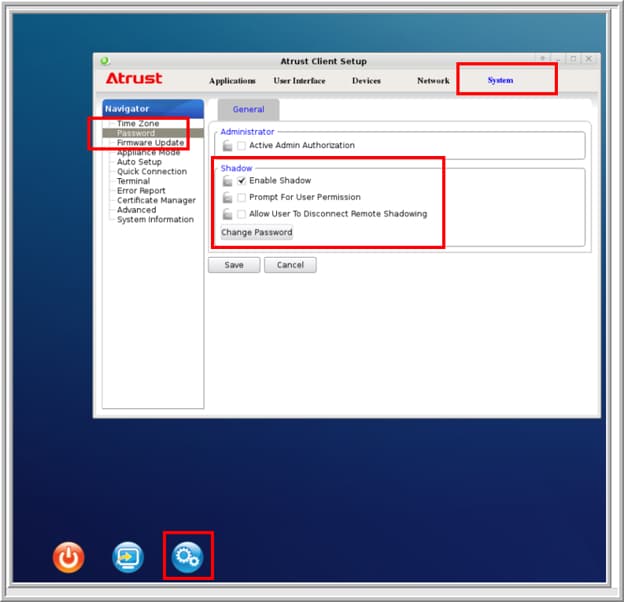Select Quick Connection in Navigator
624x602 pixels.
152,171
